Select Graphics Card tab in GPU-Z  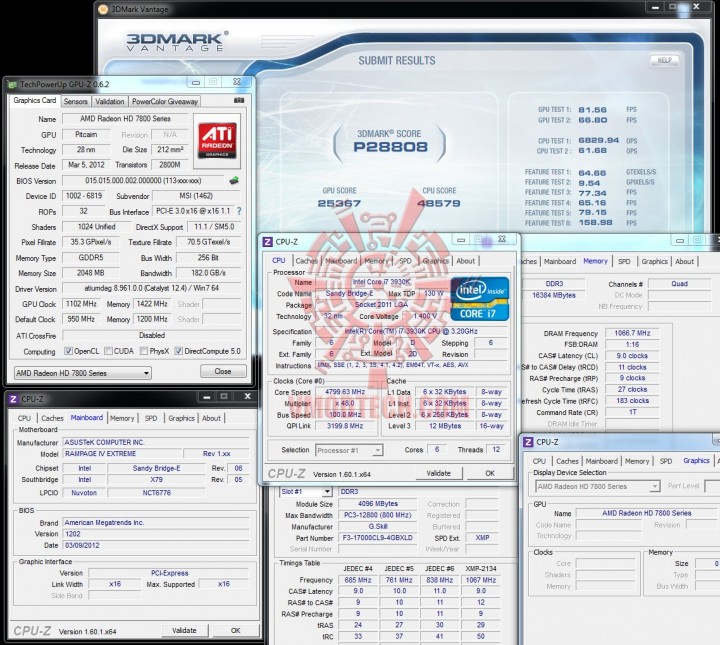tap(34, 101)
